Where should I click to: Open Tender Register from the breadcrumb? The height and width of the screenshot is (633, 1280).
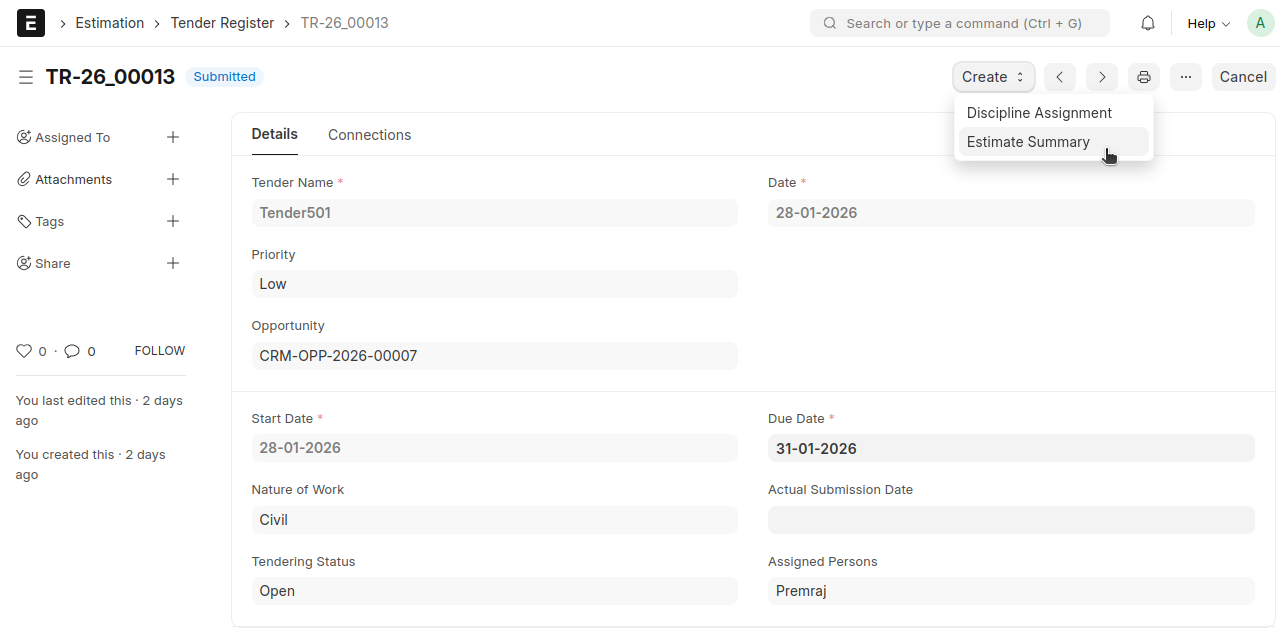tap(222, 22)
